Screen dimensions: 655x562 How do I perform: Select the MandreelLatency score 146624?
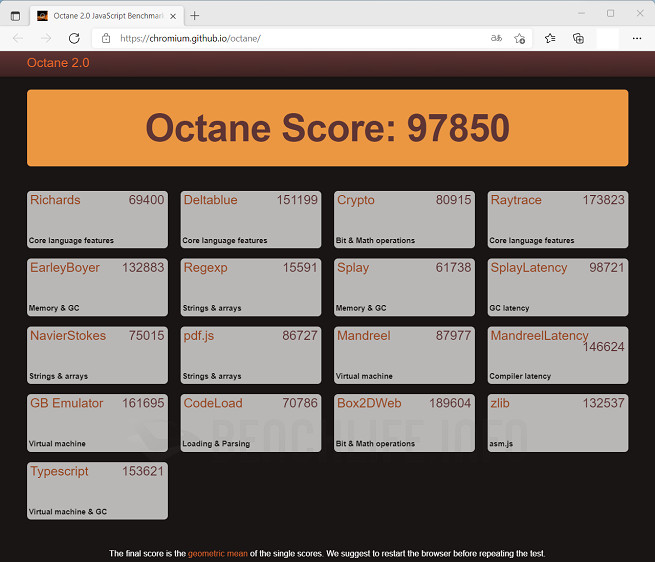(604, 347)
